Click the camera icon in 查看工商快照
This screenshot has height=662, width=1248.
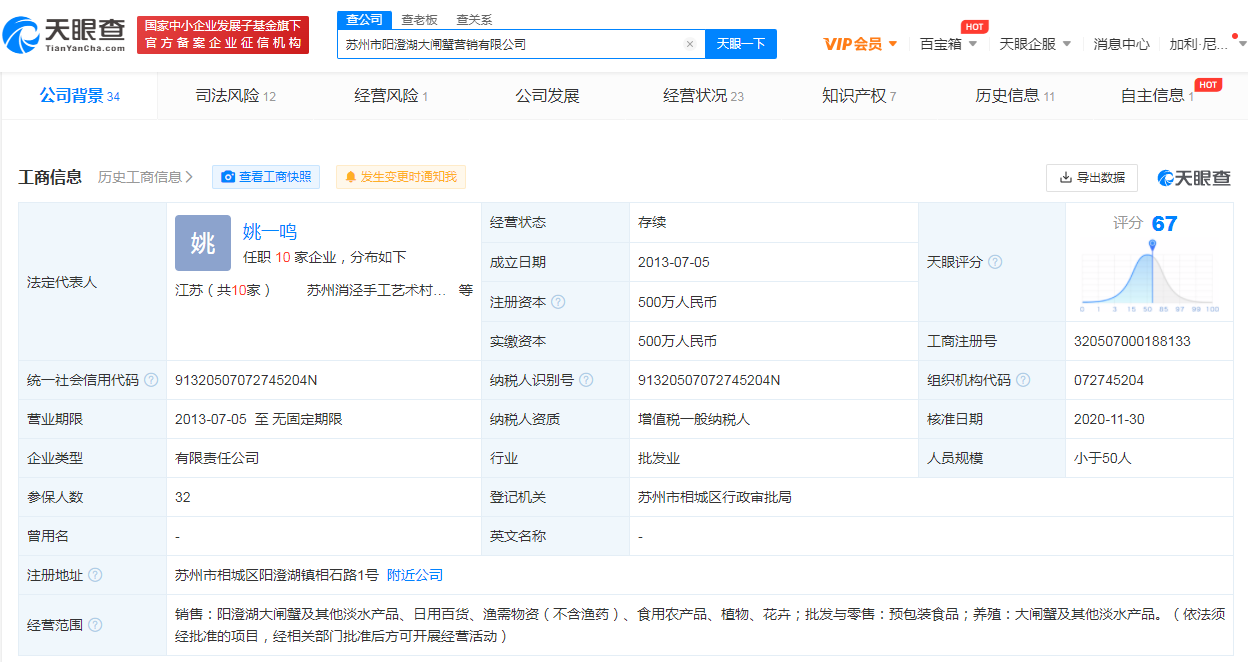tap(228, 177)
